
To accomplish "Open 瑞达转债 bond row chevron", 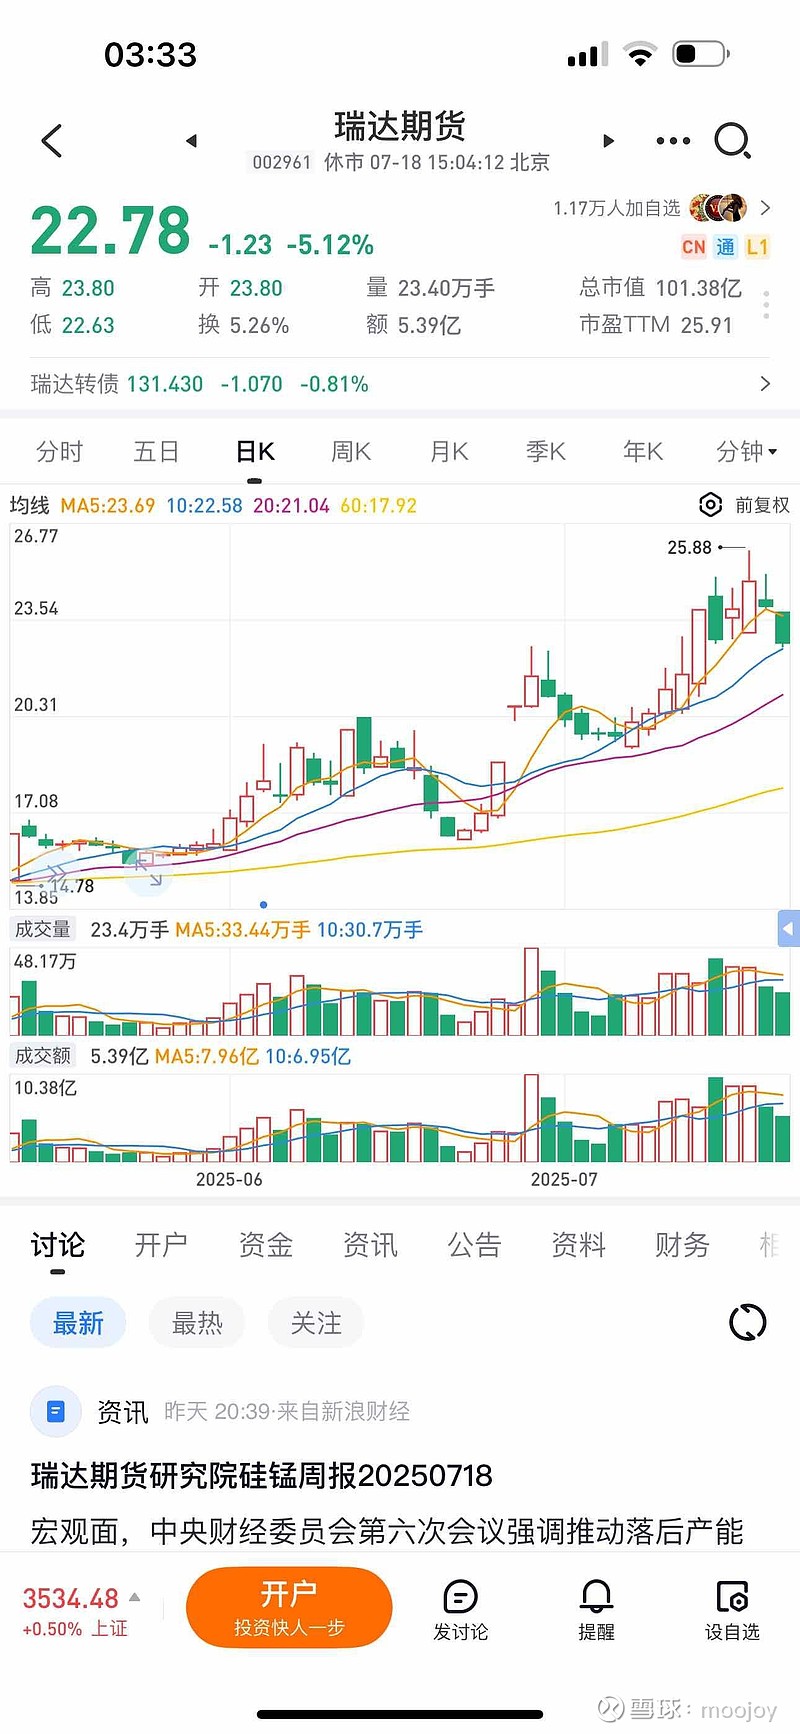I will pyautogui.click(x=765, y=384).
